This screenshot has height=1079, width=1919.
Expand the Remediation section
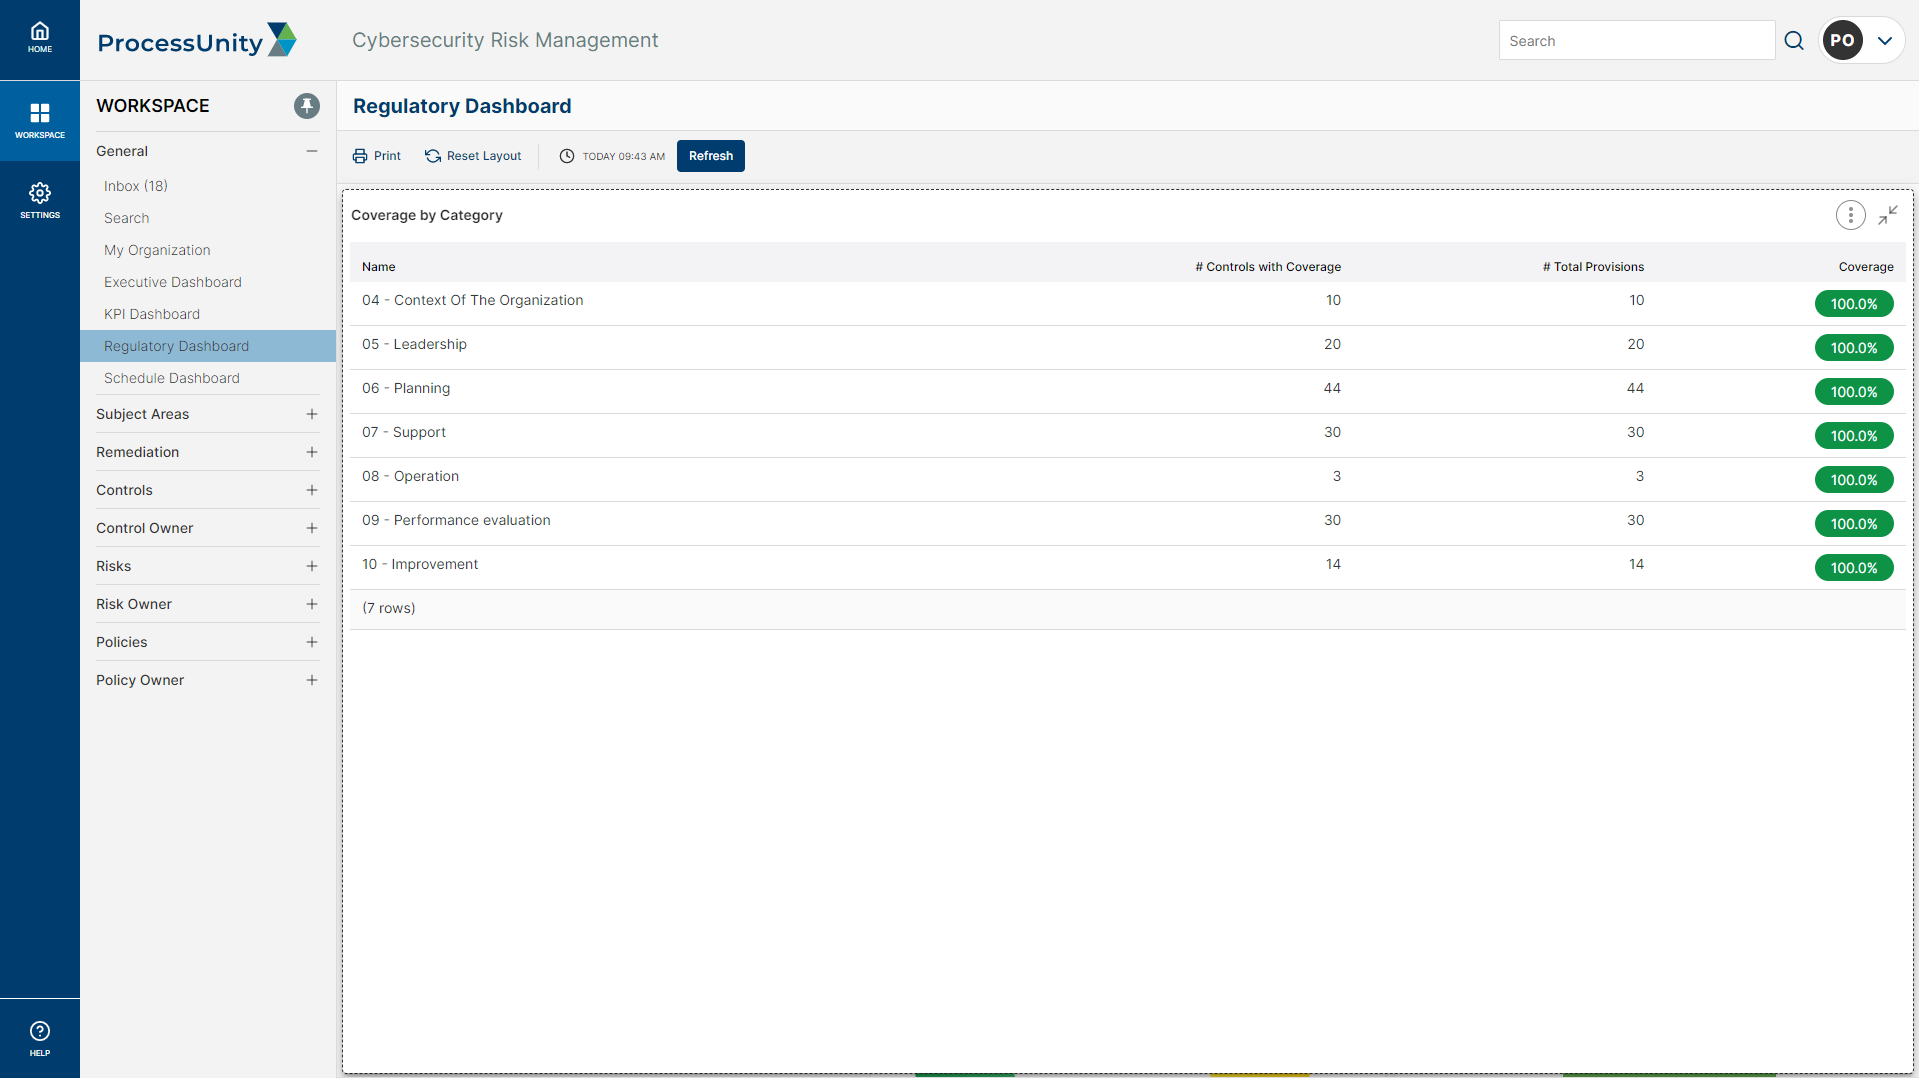[x=312, y=452]
